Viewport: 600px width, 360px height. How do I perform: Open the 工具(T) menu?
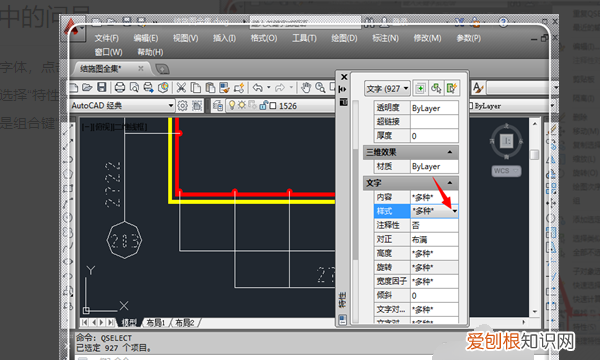point(305,38)
